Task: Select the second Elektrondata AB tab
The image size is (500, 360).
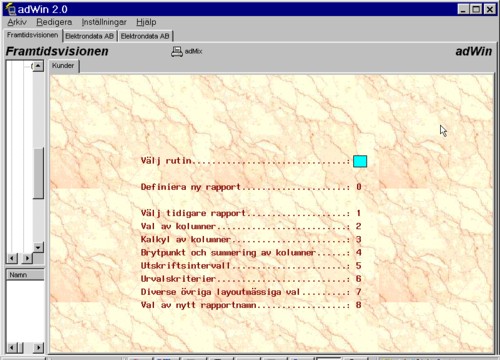Action: [x=145, y=36]
